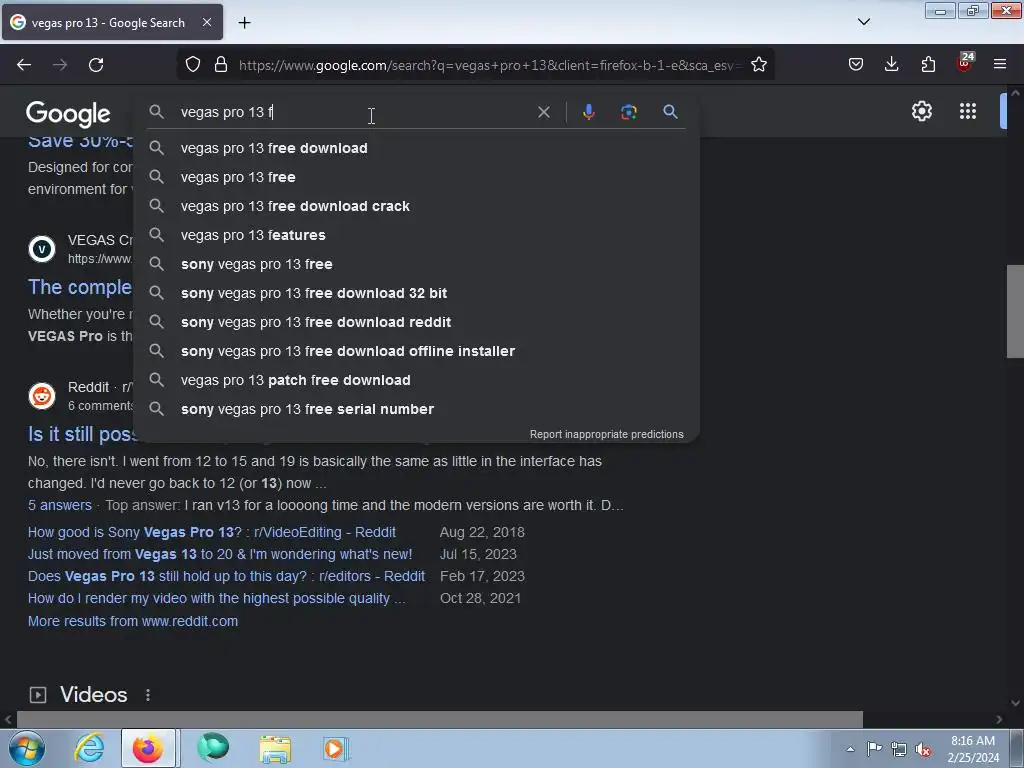
Task: Click inside the Google search input field
Action: coord(353,112)
